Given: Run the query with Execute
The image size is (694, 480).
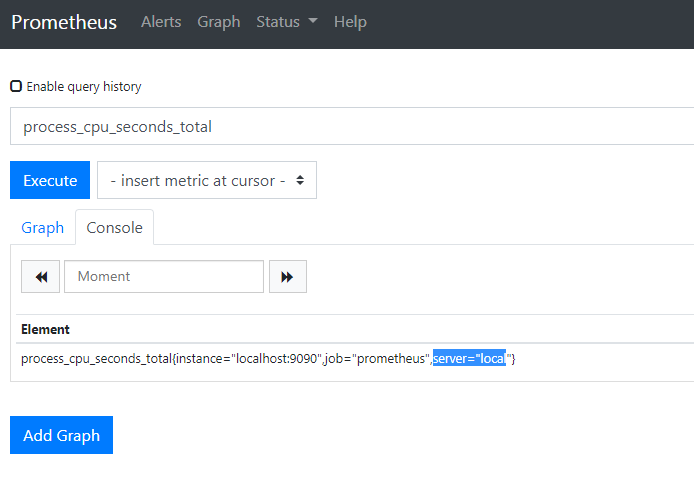Looking at the screenshot, I should coord(50,180).
